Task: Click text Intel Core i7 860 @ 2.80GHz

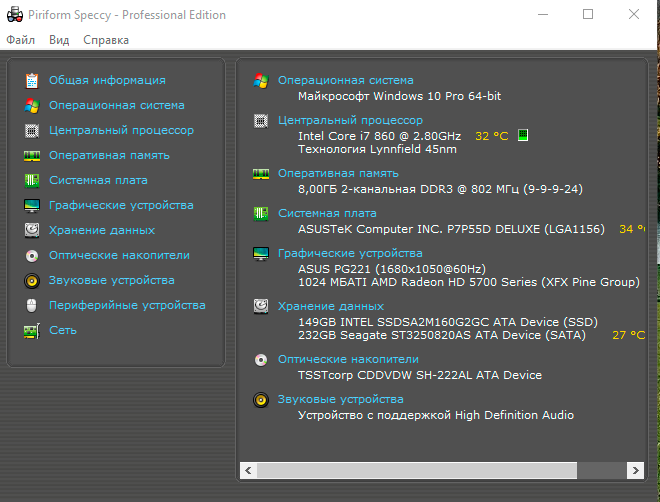Action: 379,136
